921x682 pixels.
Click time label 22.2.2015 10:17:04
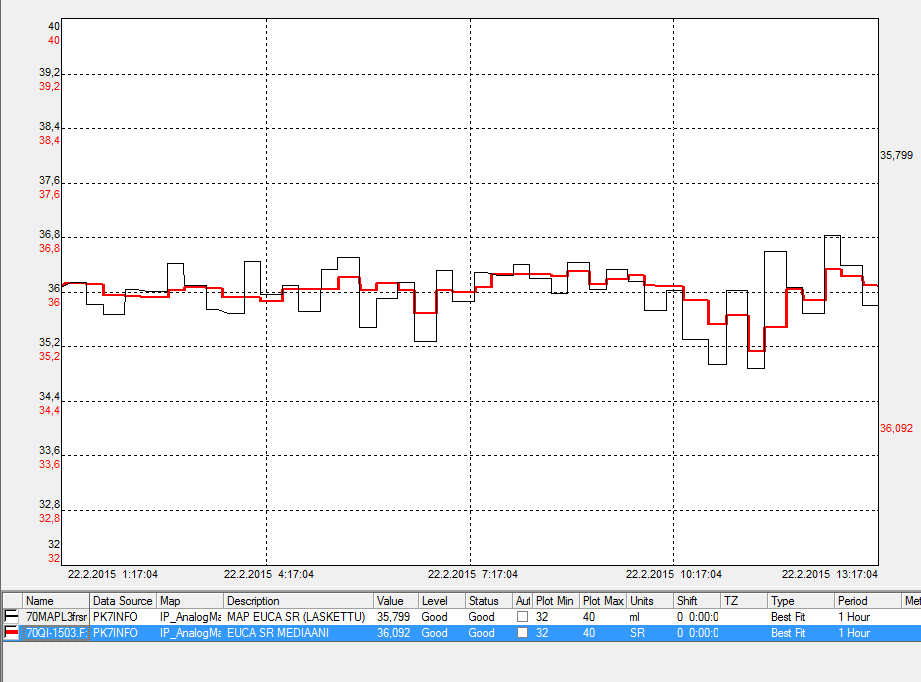674,574
